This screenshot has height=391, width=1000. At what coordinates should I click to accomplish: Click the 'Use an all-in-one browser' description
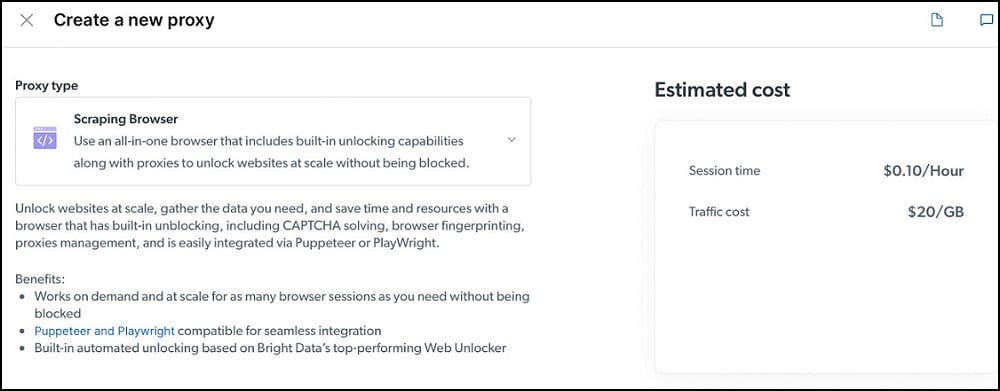click(x=272, y=151)
